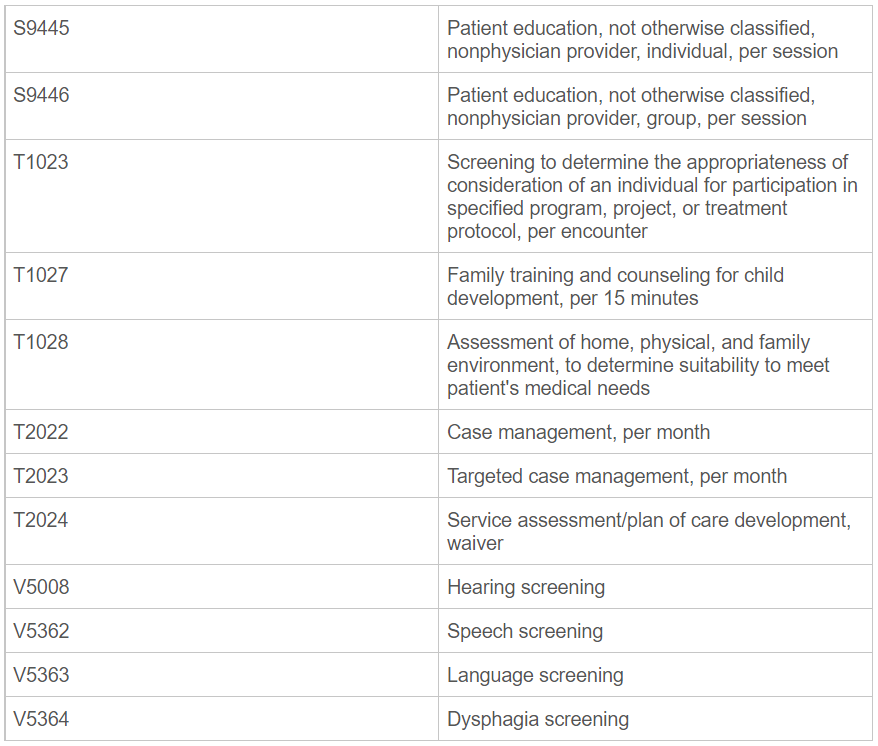Click the V5008 code cell
This screenshot has width=878, height=746.
(x=42, y=588)
